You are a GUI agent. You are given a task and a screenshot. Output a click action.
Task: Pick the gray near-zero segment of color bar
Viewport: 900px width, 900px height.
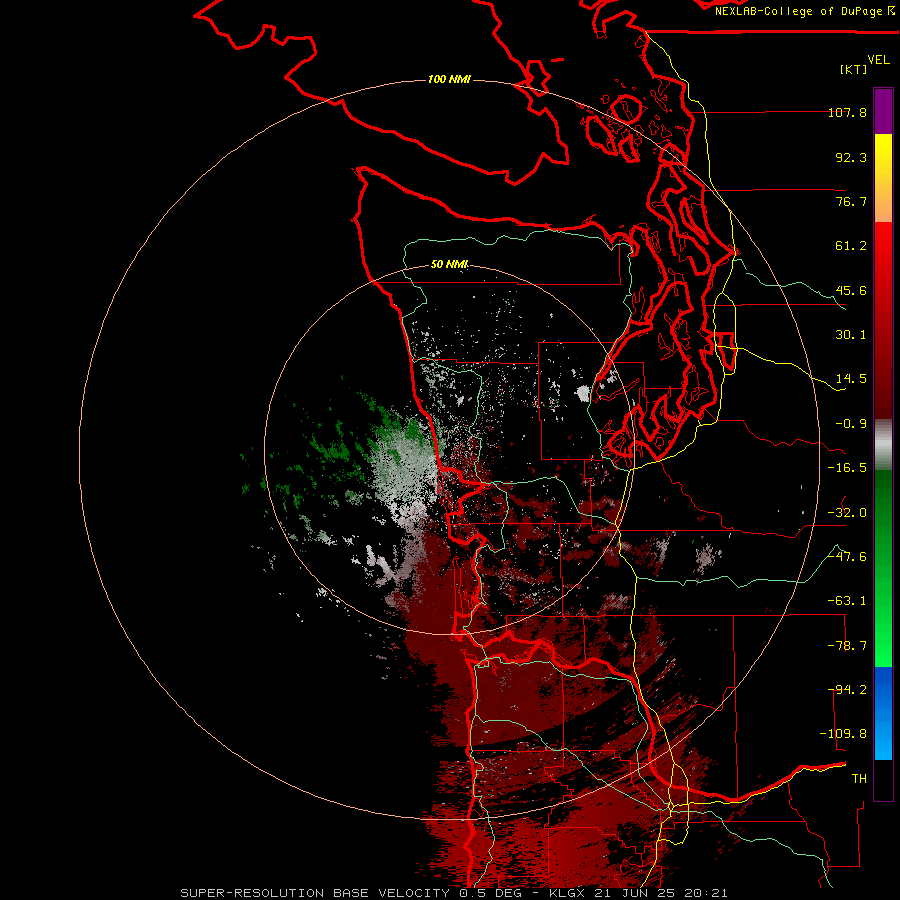[x=883, y=445]
